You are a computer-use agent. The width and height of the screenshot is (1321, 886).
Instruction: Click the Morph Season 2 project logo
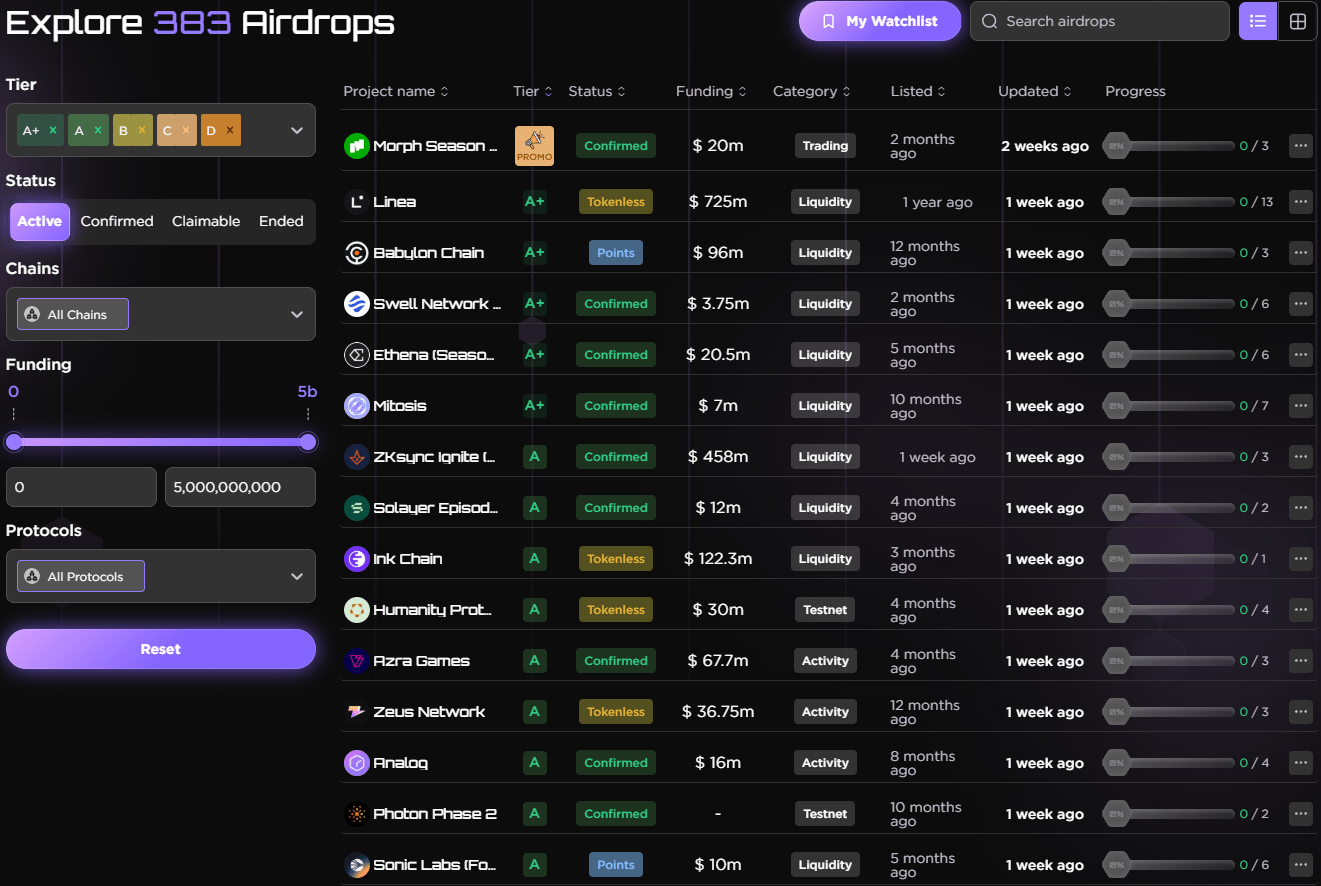click(357, 145)
